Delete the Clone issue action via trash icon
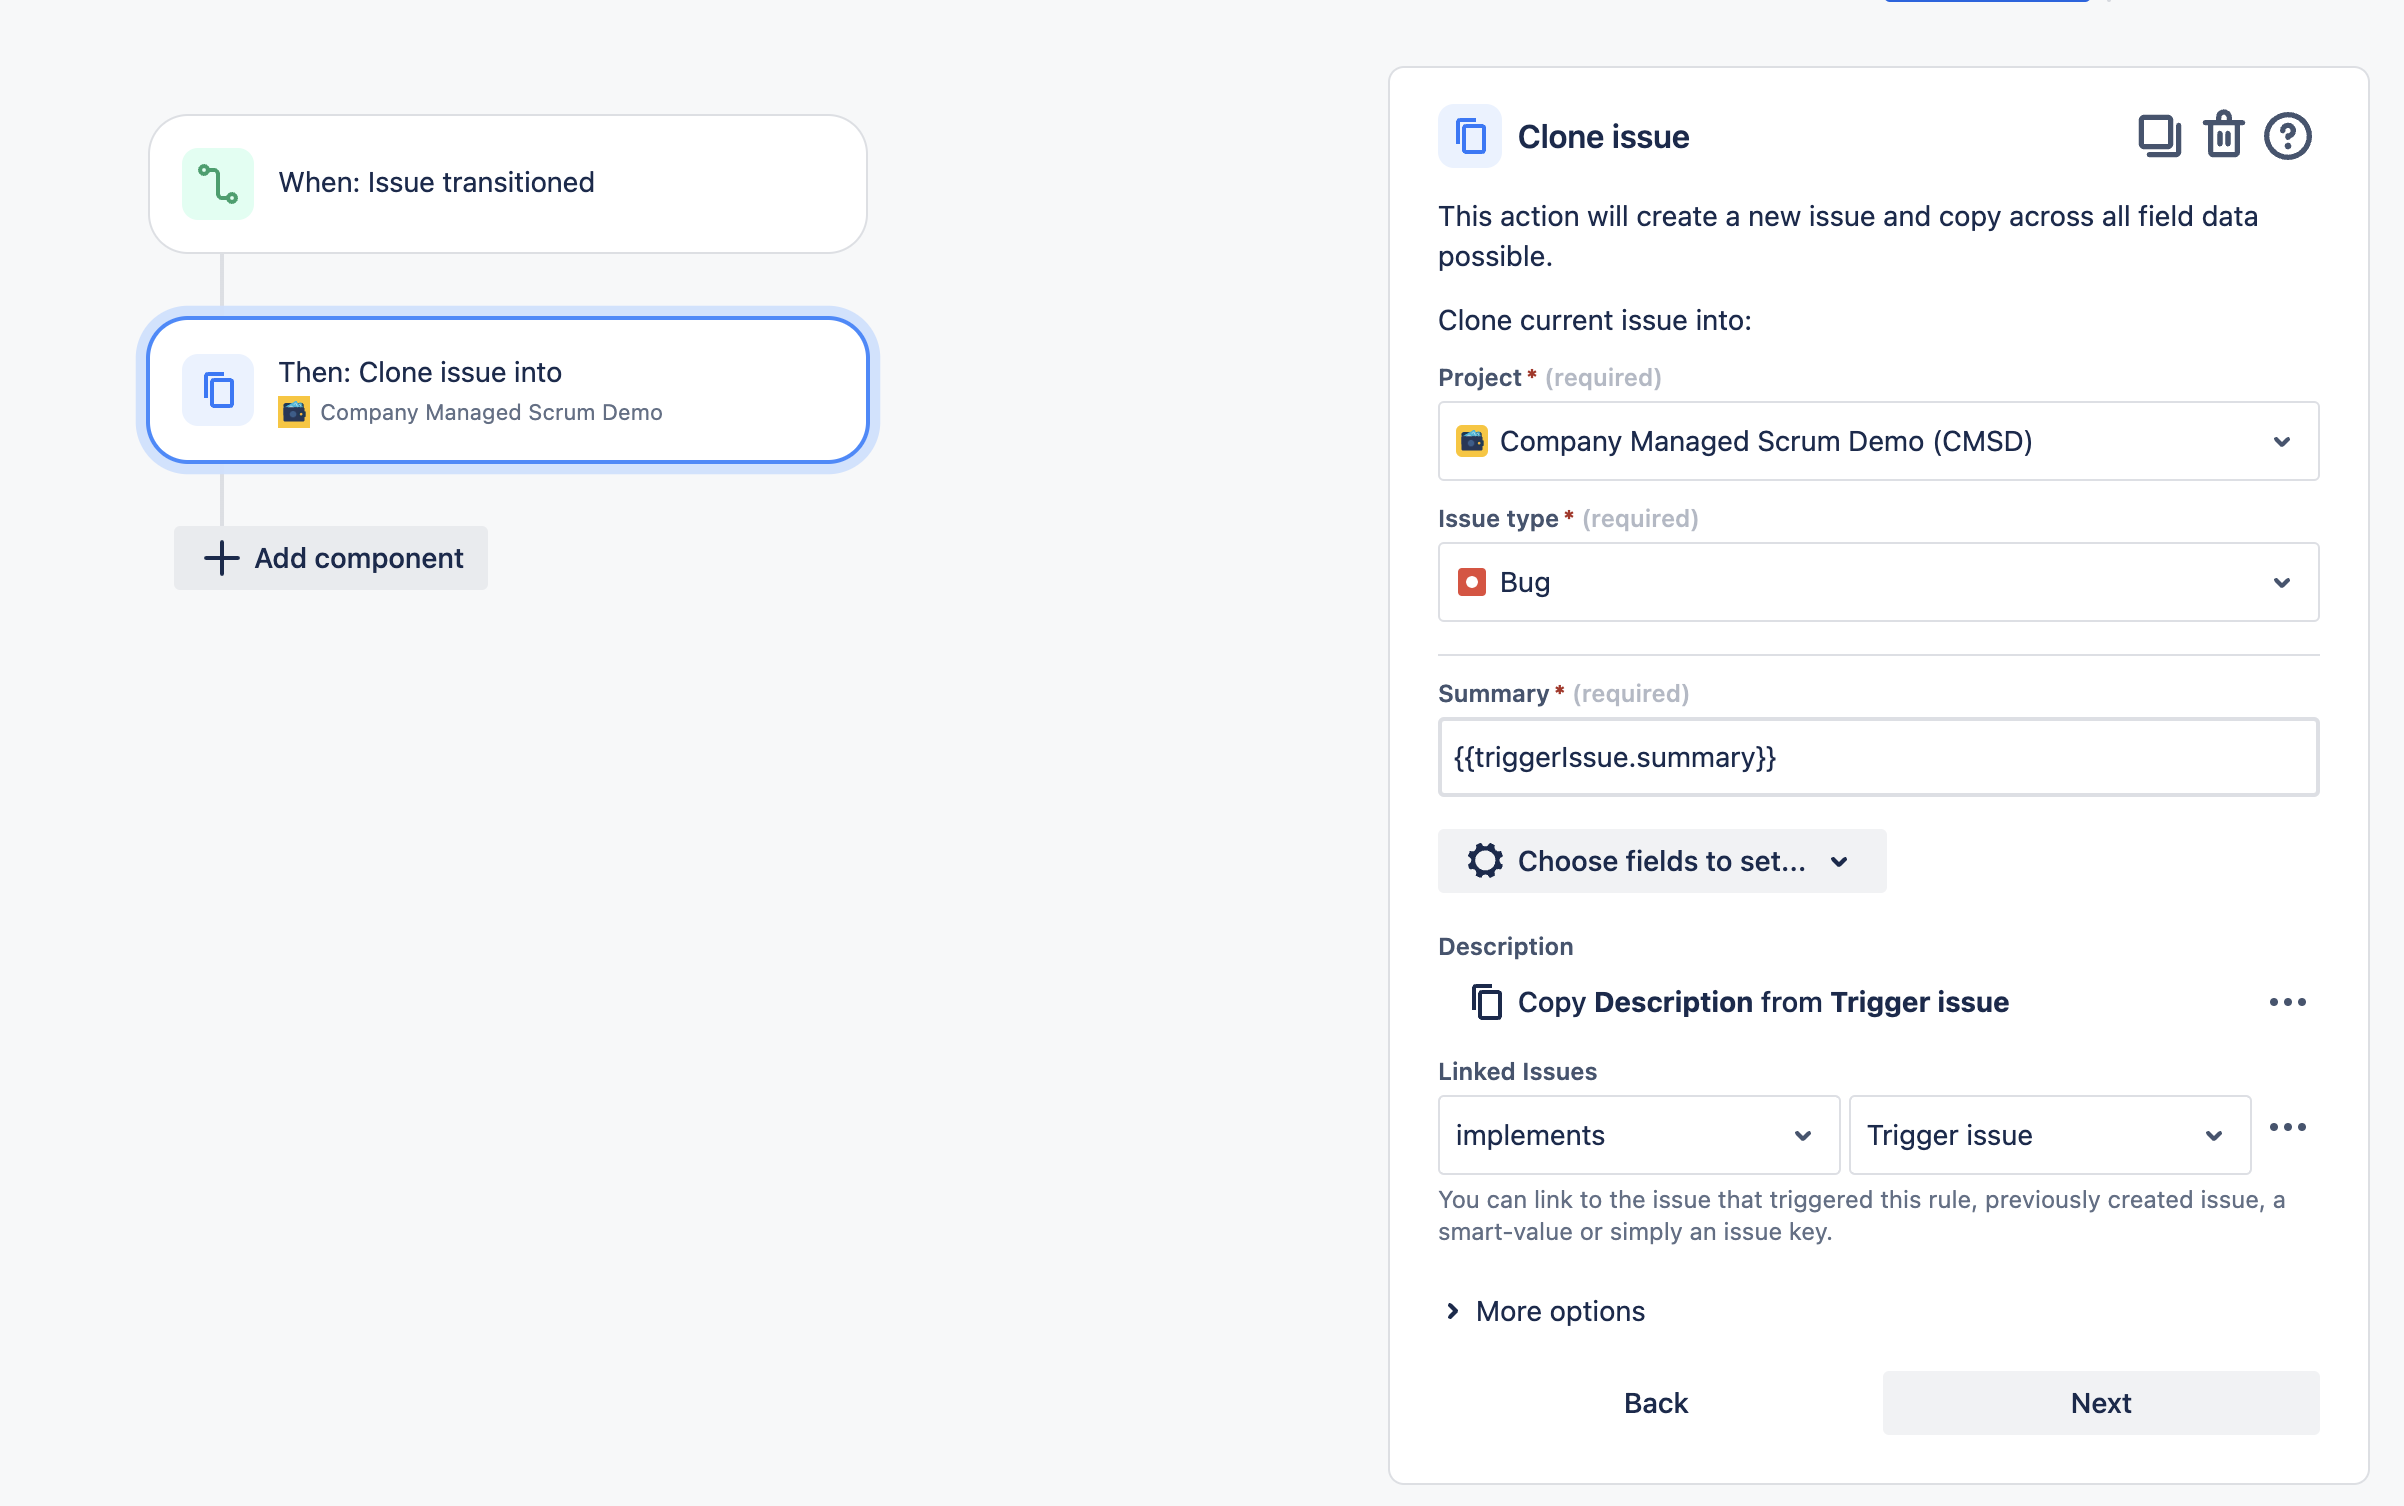The image size is (2404, 1506). point(2222,136)
